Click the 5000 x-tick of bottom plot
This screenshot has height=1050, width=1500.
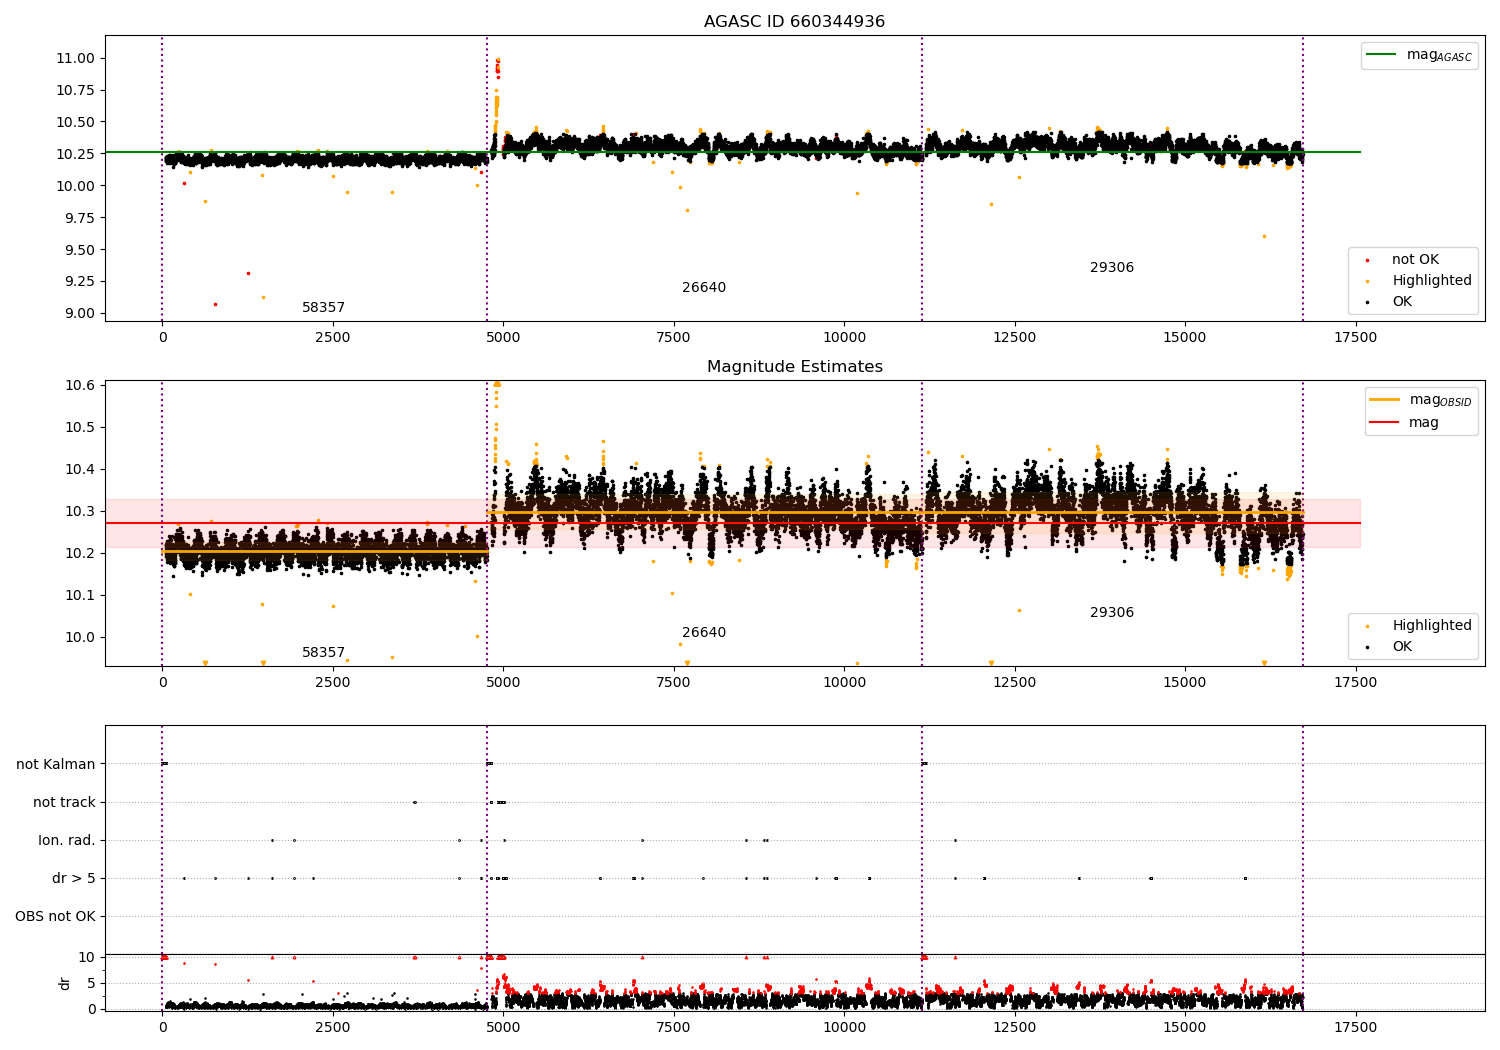(503, 1027)
